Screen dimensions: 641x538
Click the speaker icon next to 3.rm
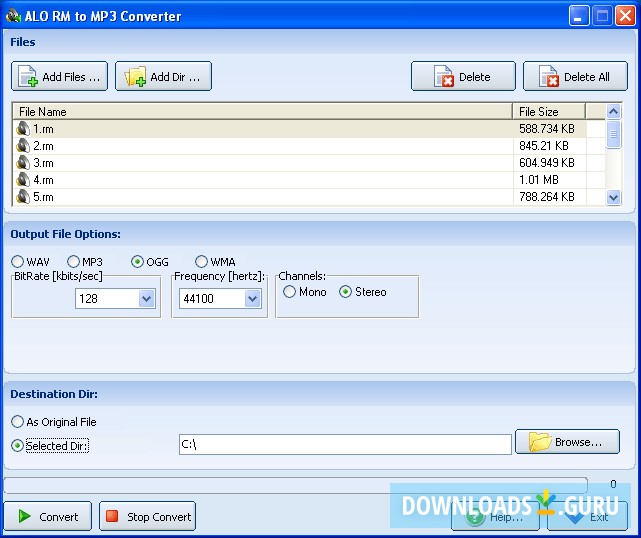pos(23,163)
